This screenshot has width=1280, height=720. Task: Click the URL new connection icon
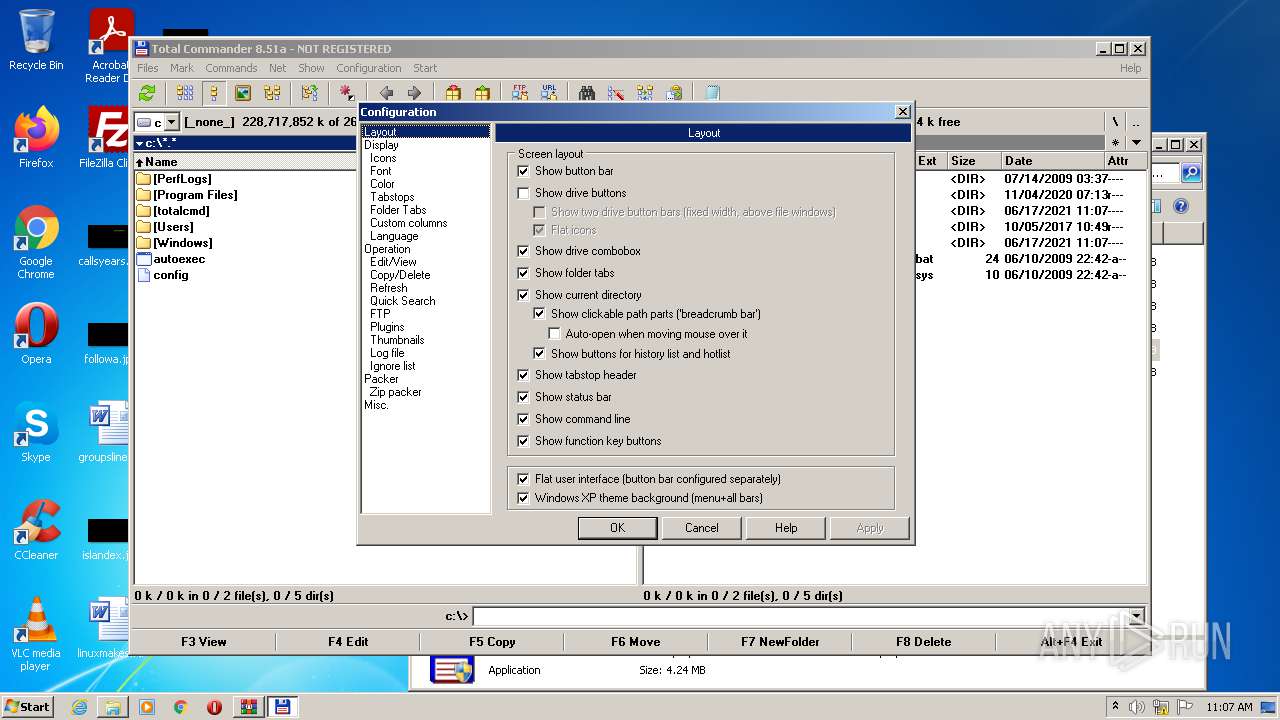coord(549,93)
